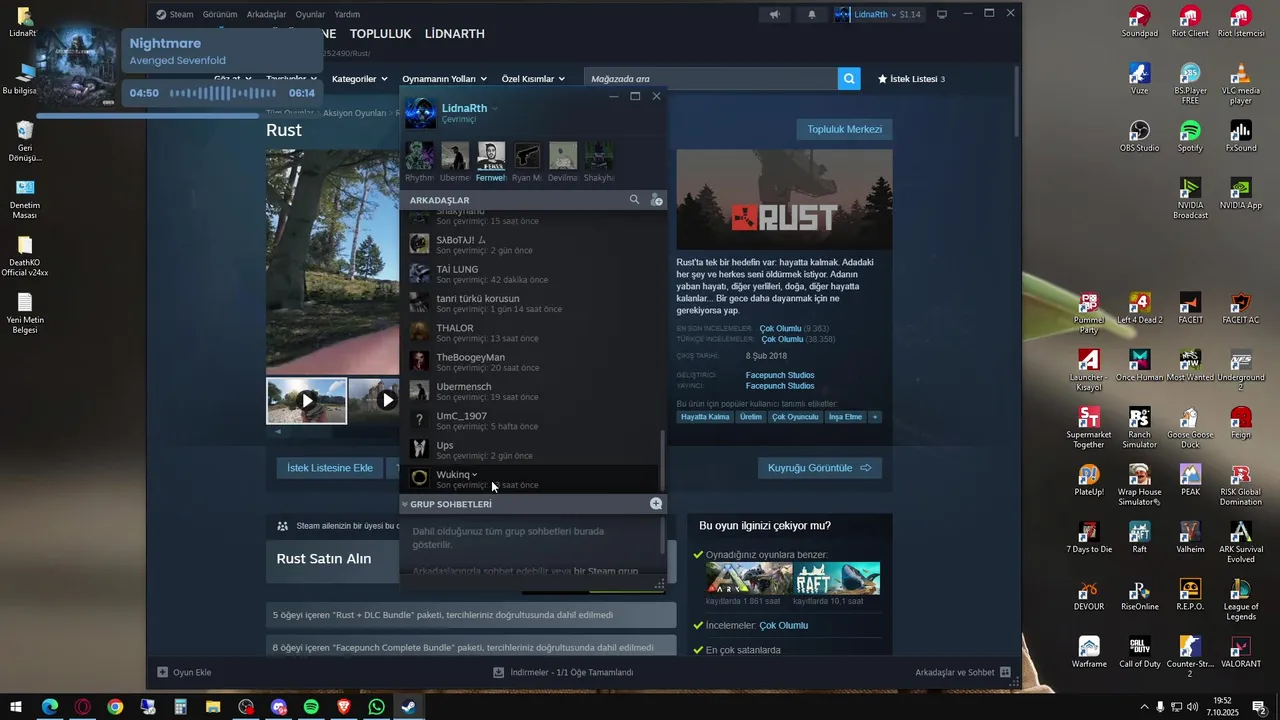The image size is (1280, 720).
Task: Expand the LidnaRth status dropdown arrow
Action: click(x=494, y=108)
